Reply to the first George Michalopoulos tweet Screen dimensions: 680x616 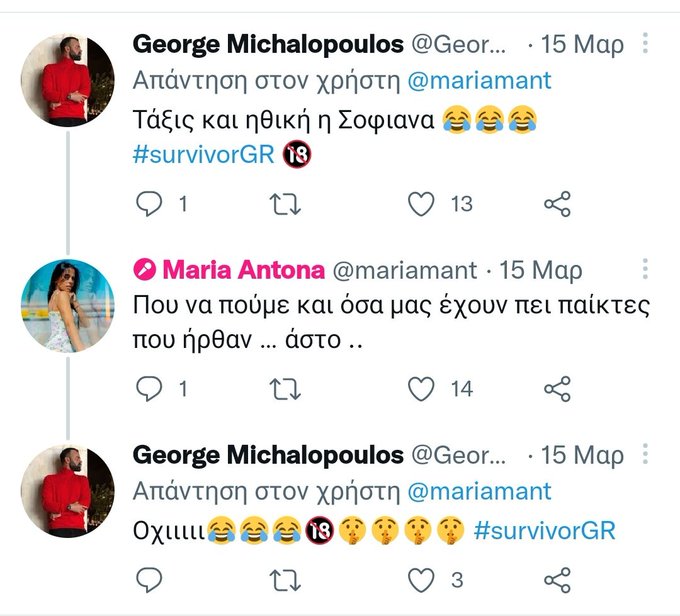(x=148, y=204)
